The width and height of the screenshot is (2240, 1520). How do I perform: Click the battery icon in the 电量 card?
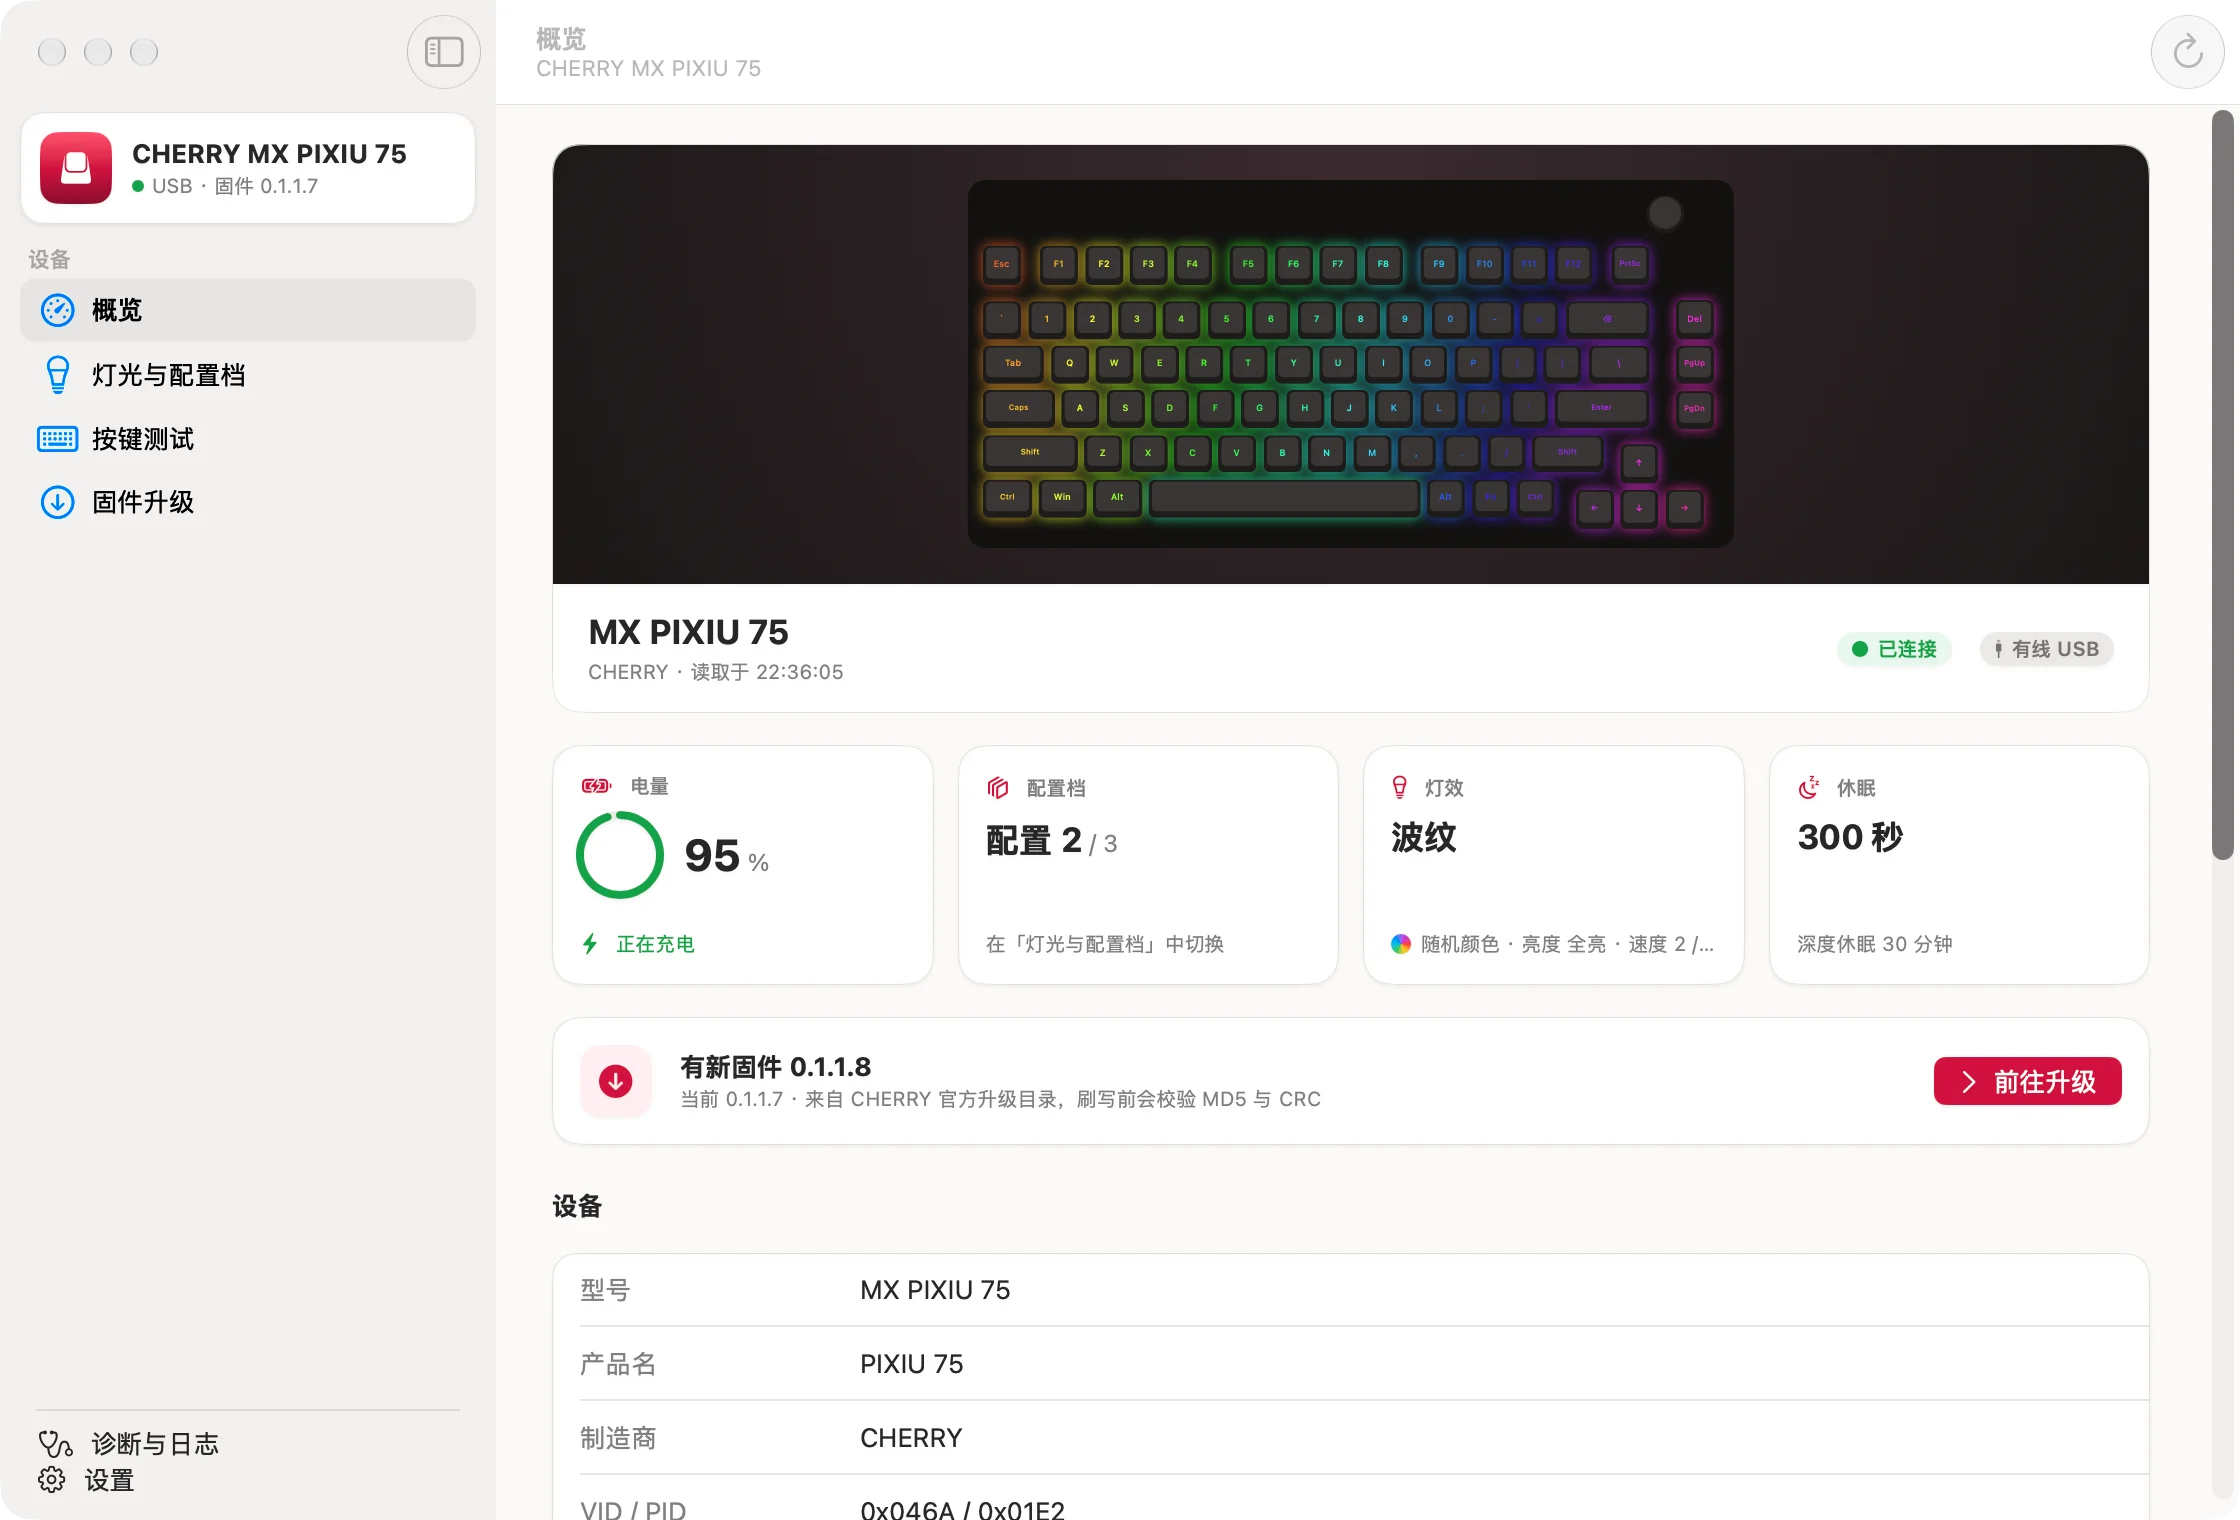(596, 786)
